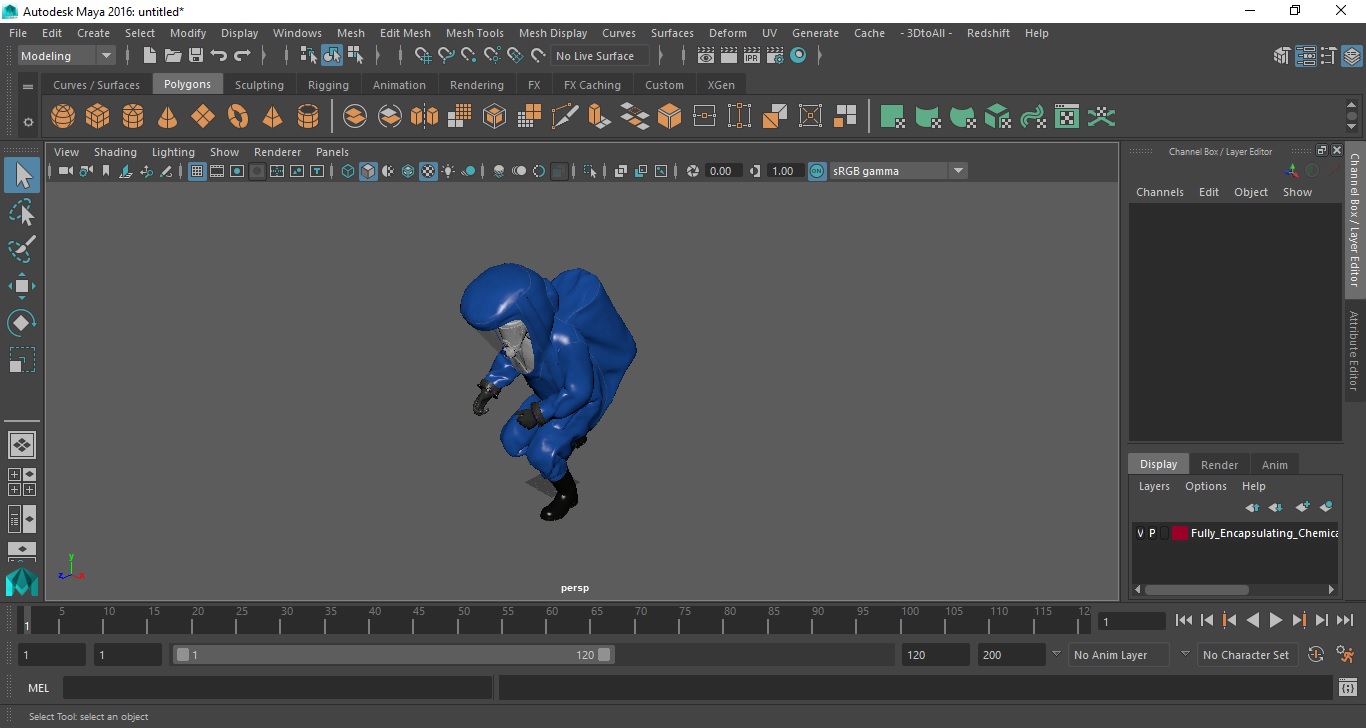Play the animation forwards
This screenshot has height=728, width=1366.
pyautogui.click(x=1276, y=620)
